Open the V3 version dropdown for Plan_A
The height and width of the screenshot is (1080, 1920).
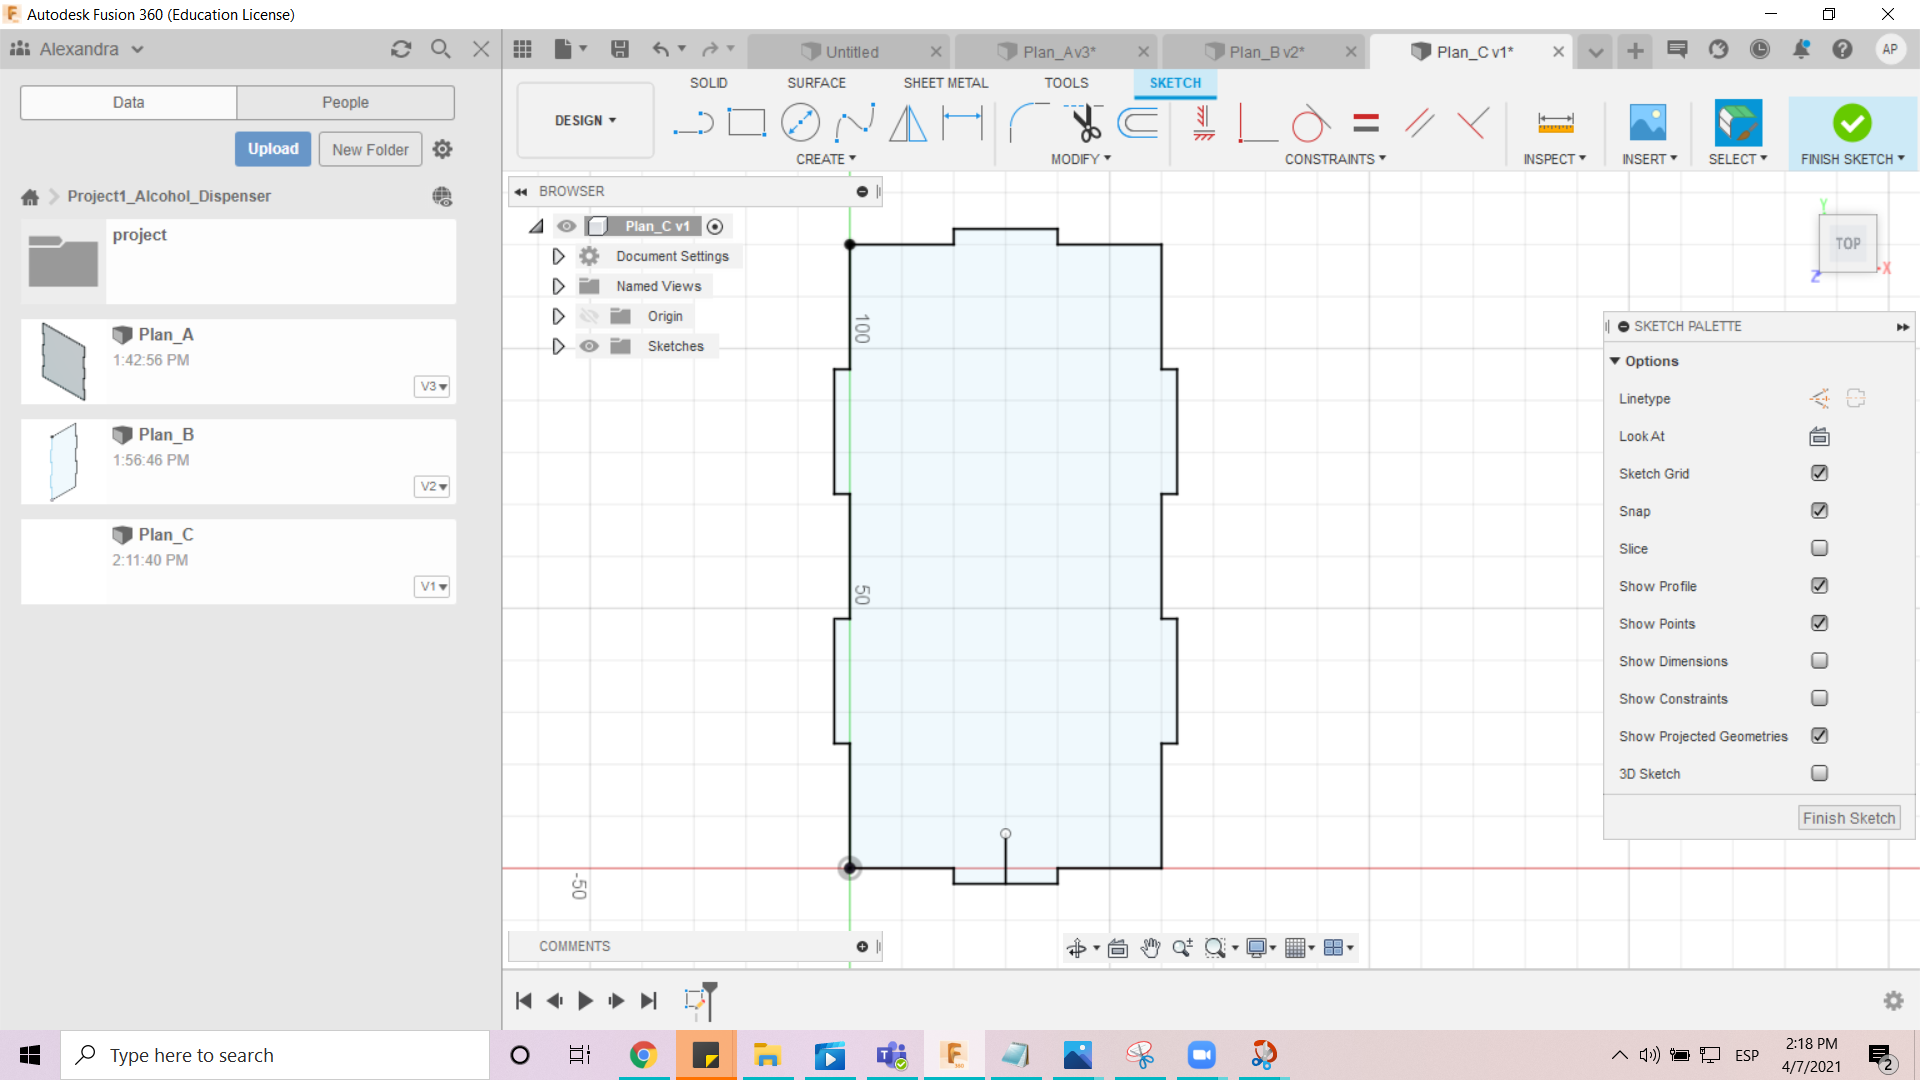(x=432, y=386)
